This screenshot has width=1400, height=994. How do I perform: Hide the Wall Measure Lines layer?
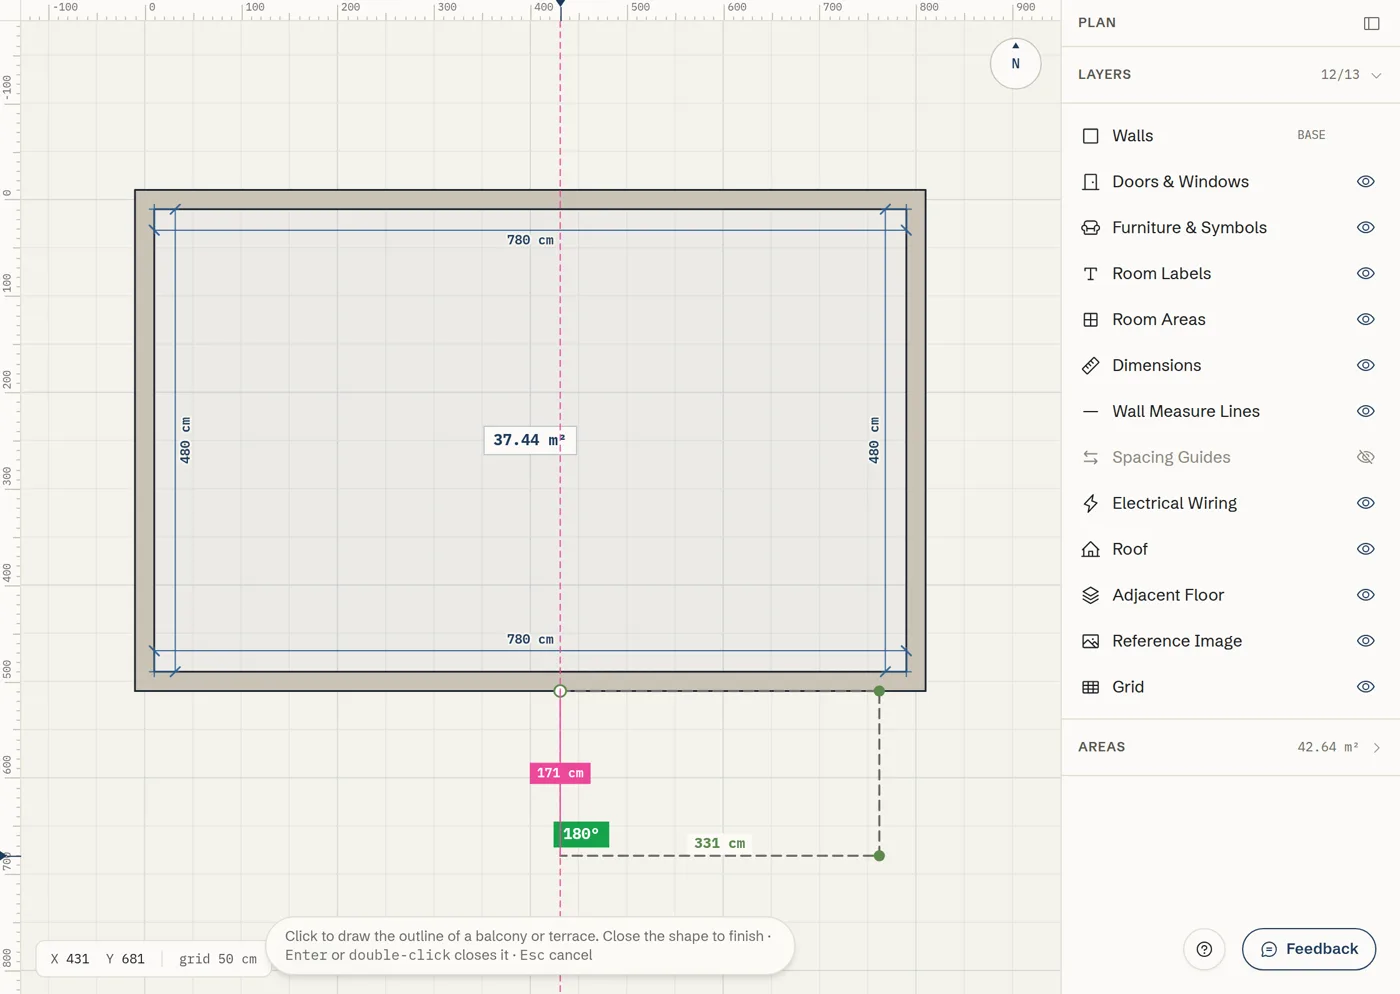pos(1366,412)
